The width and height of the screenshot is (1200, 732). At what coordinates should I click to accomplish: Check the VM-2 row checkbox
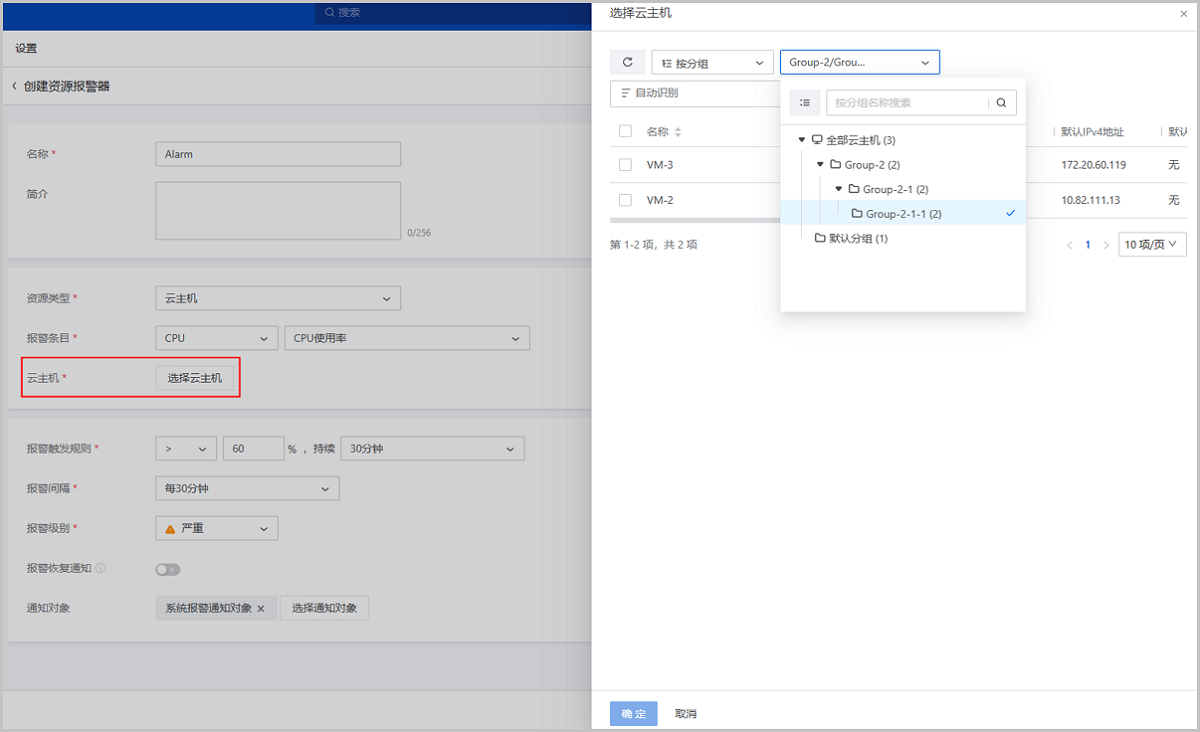[x=625, y=200]
